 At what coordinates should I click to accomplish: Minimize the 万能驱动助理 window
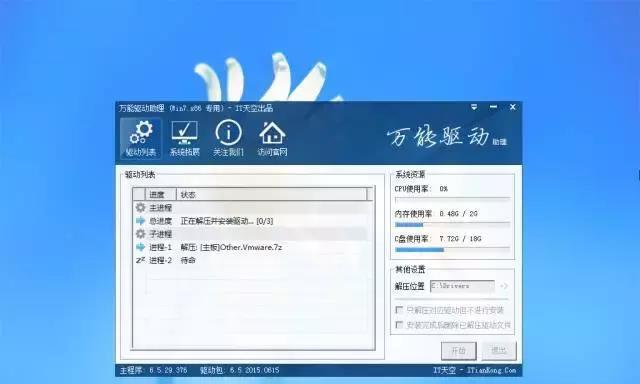493,107
